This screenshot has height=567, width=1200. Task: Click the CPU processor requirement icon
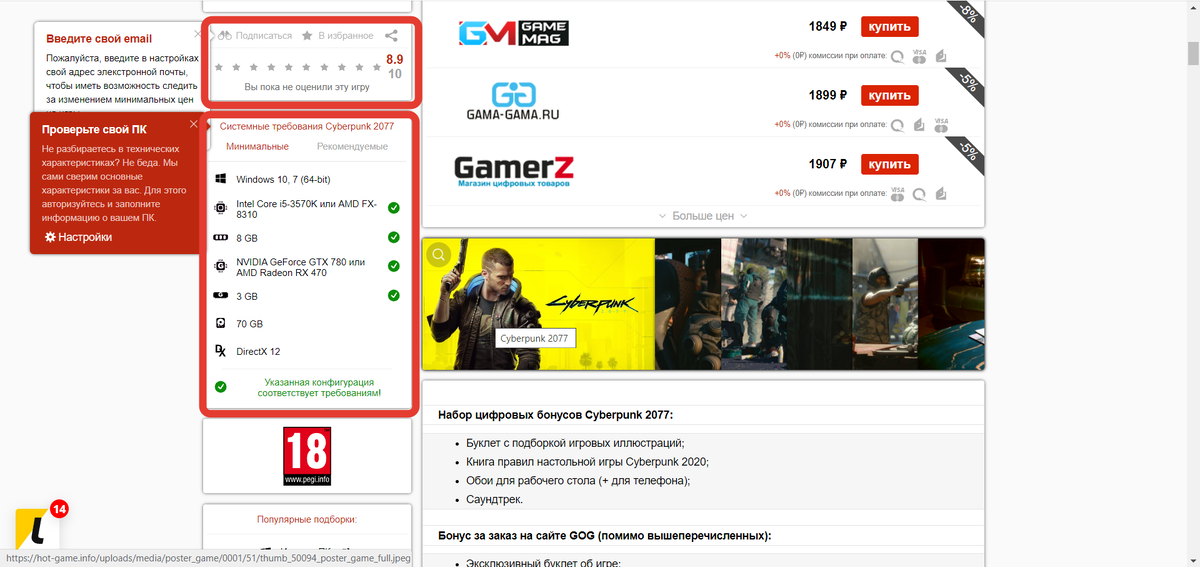tap(220, 208)
